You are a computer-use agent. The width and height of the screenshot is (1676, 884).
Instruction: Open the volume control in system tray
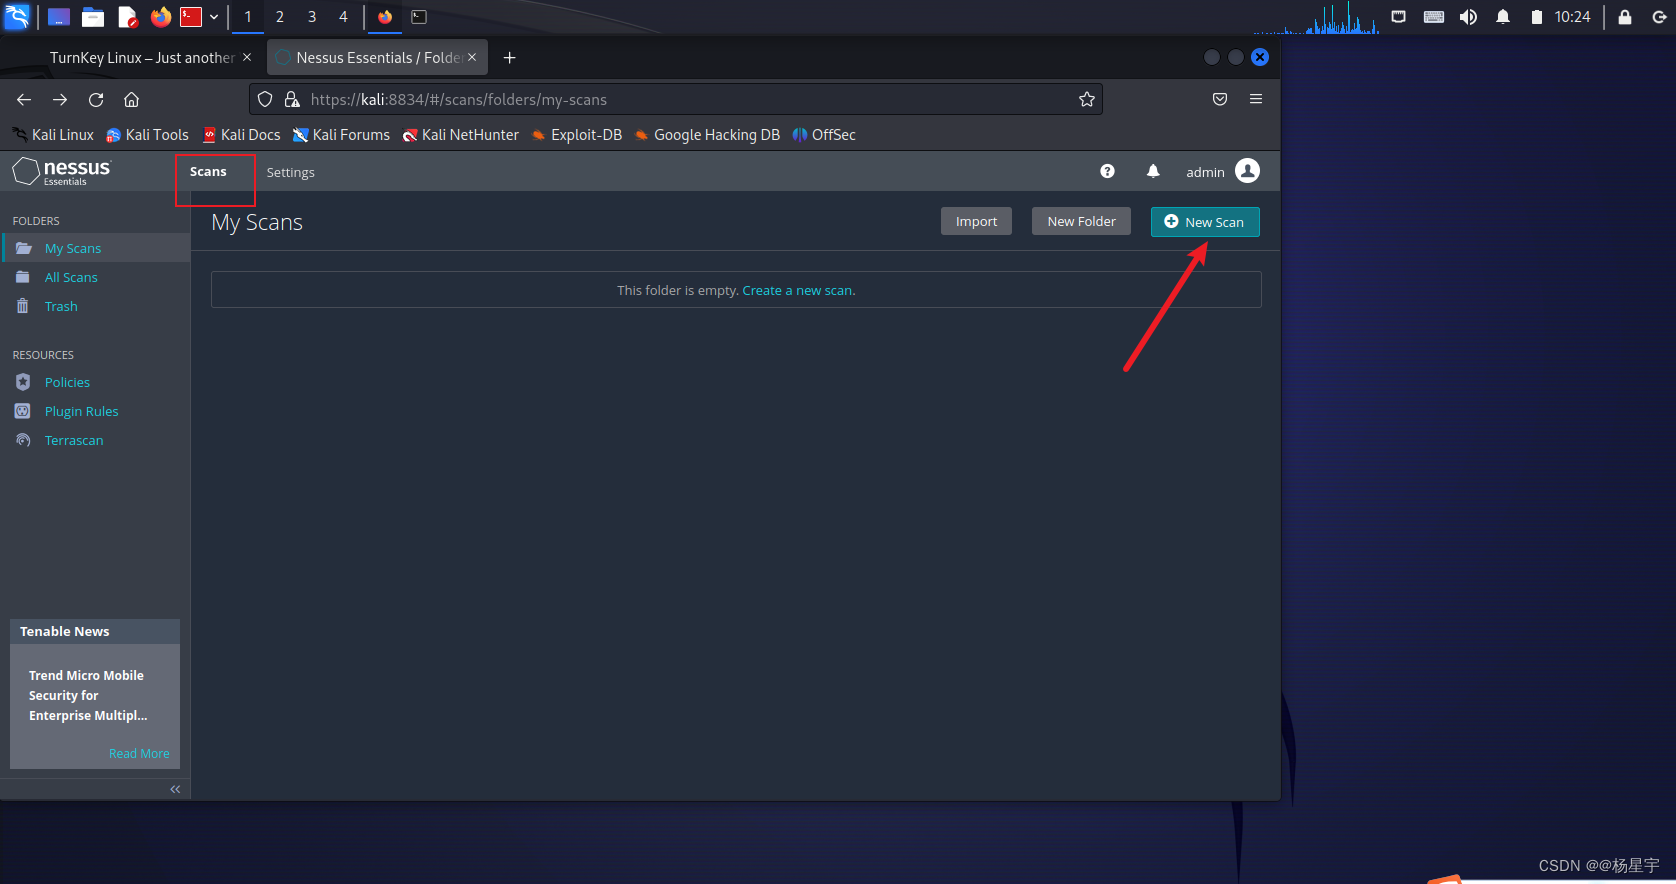[1468, 17]
